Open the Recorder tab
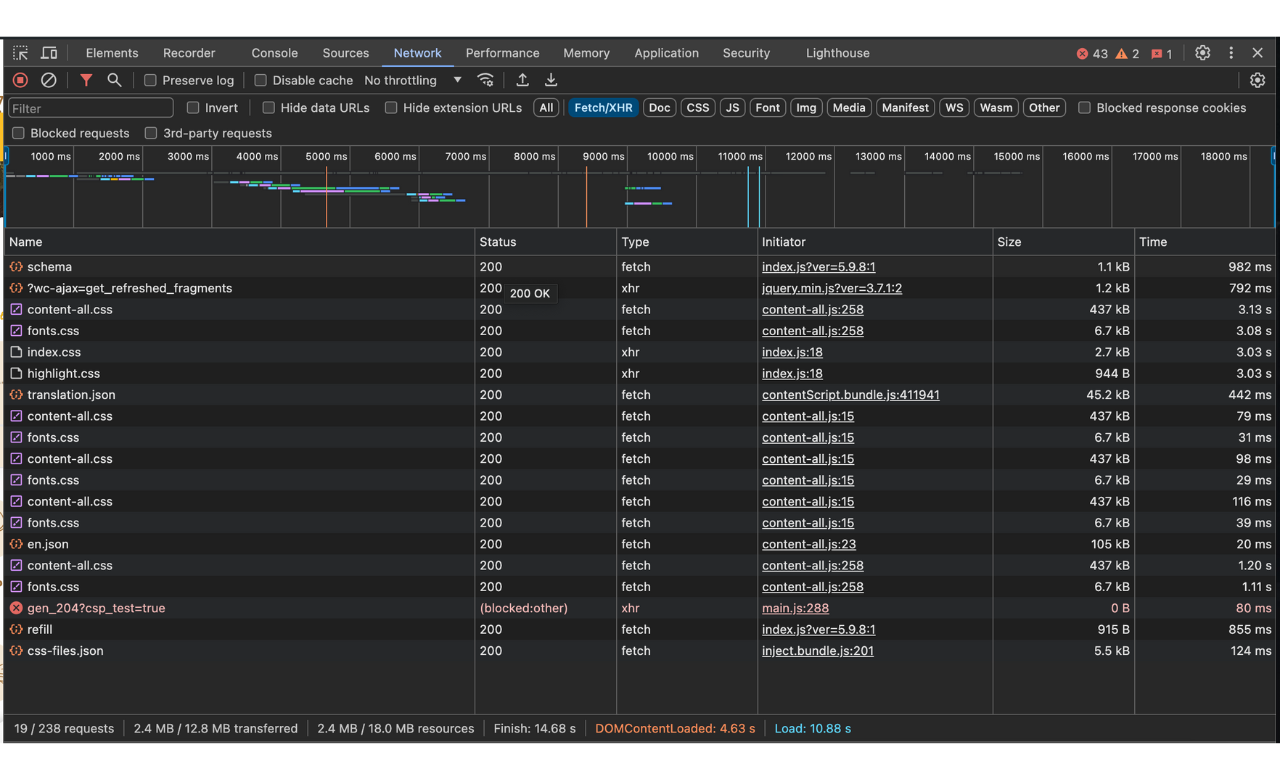The width and height of the screenshot is (1280, 780). (189, 53)
